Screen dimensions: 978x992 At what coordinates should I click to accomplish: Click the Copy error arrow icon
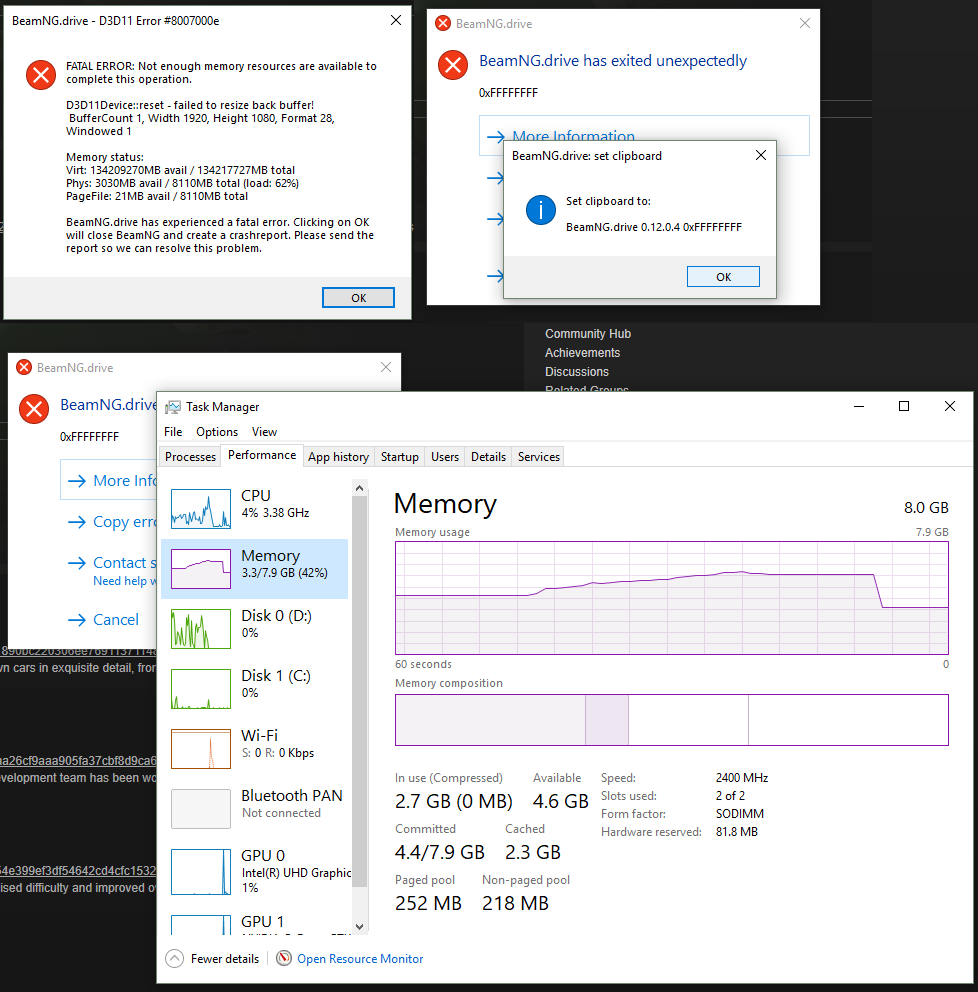click(77, 522)
